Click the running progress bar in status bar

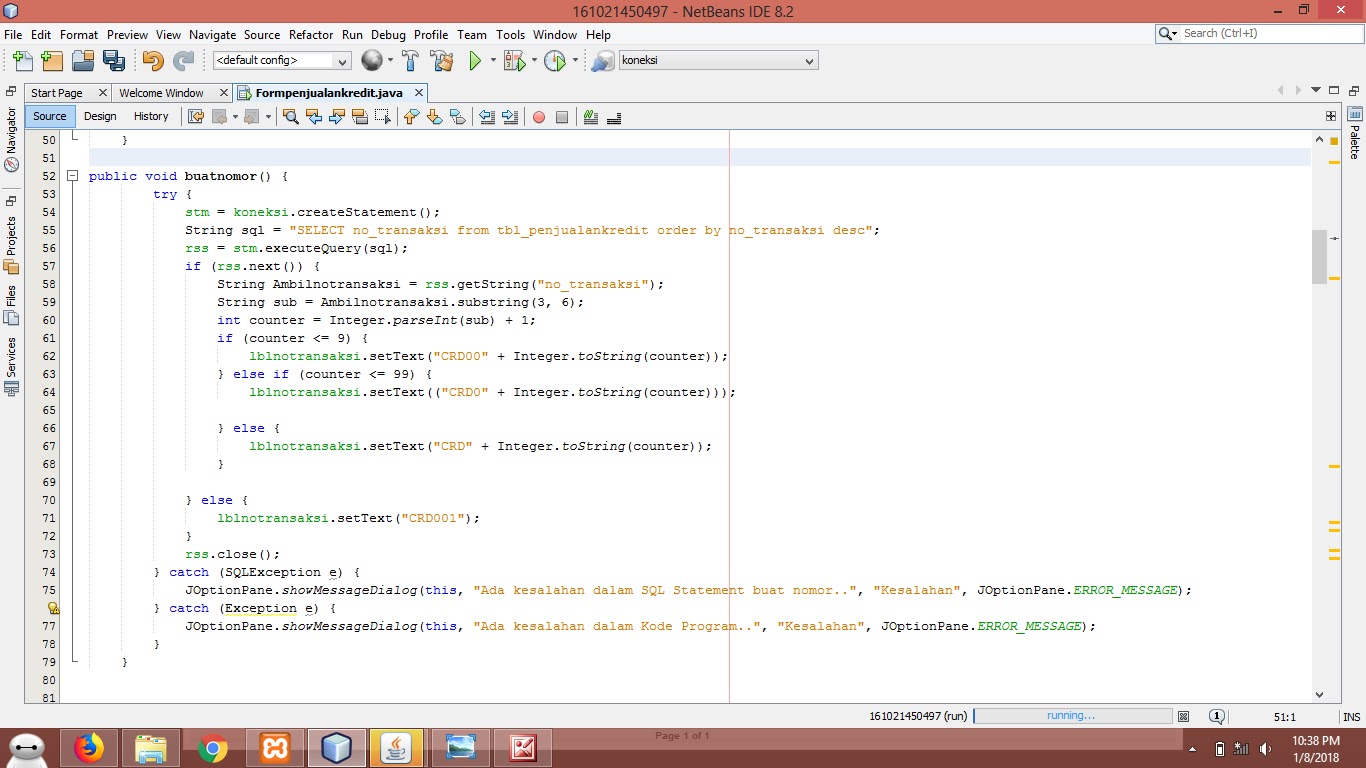click(1072, 716)
